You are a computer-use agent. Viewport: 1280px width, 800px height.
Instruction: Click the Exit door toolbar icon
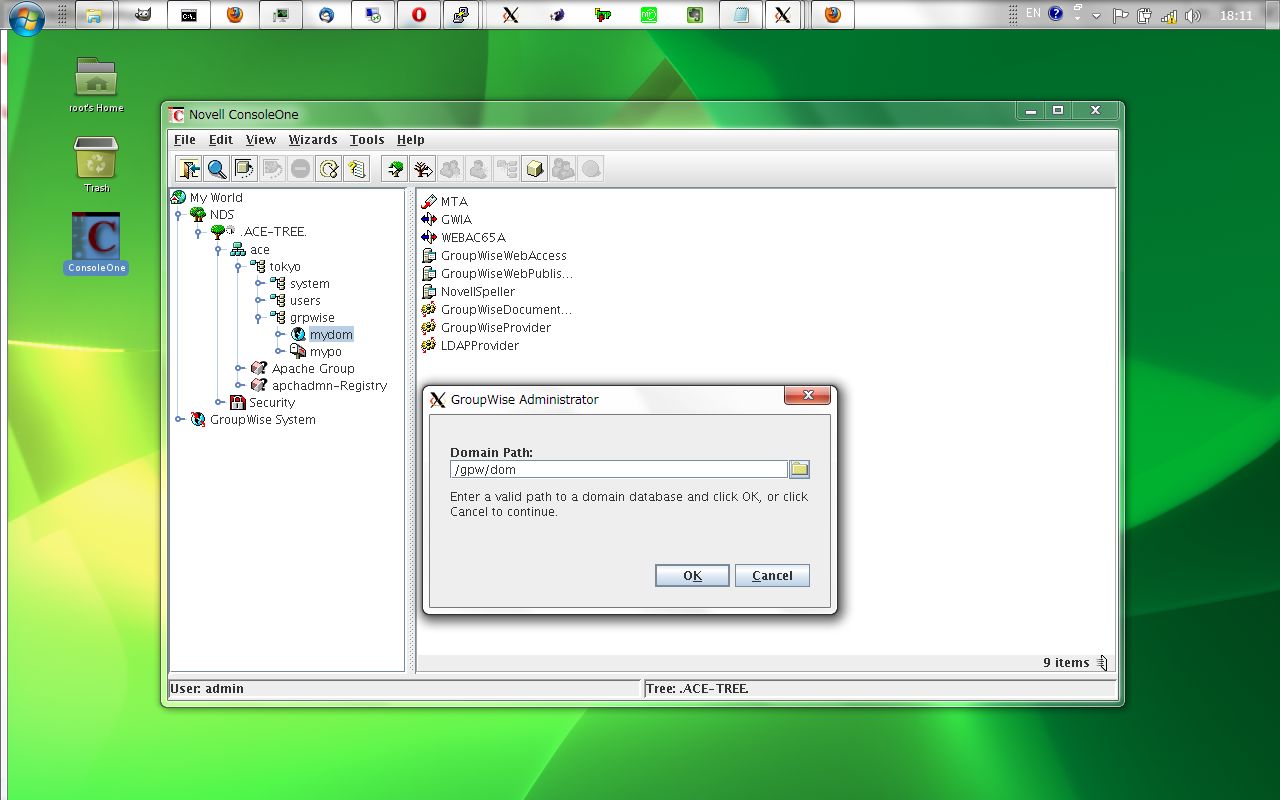point(188,169)
